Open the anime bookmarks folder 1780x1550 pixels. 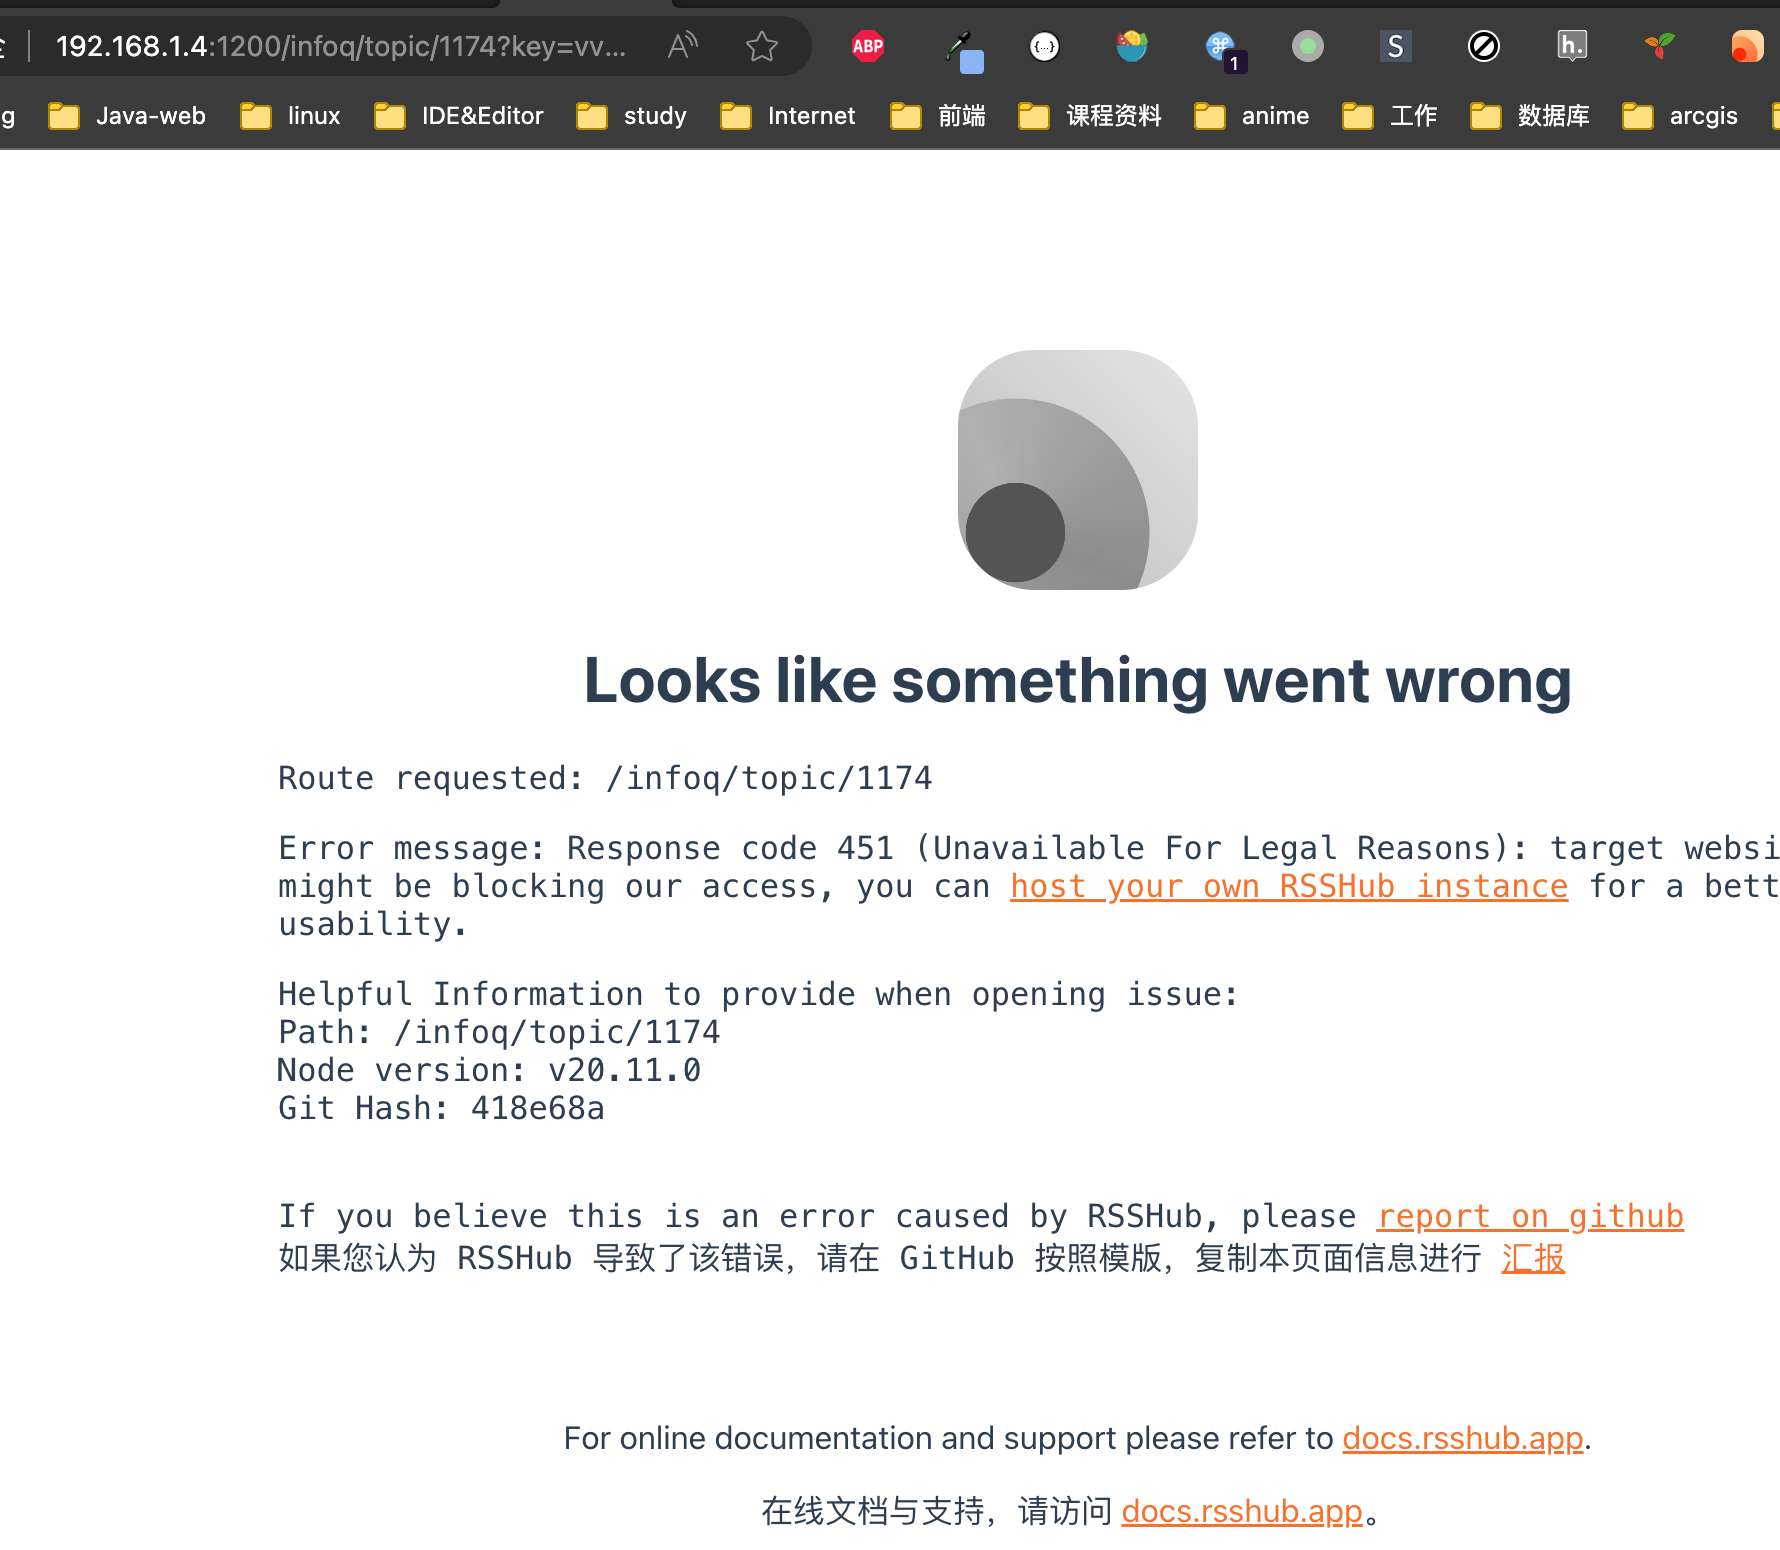(x=1252, y=116)
